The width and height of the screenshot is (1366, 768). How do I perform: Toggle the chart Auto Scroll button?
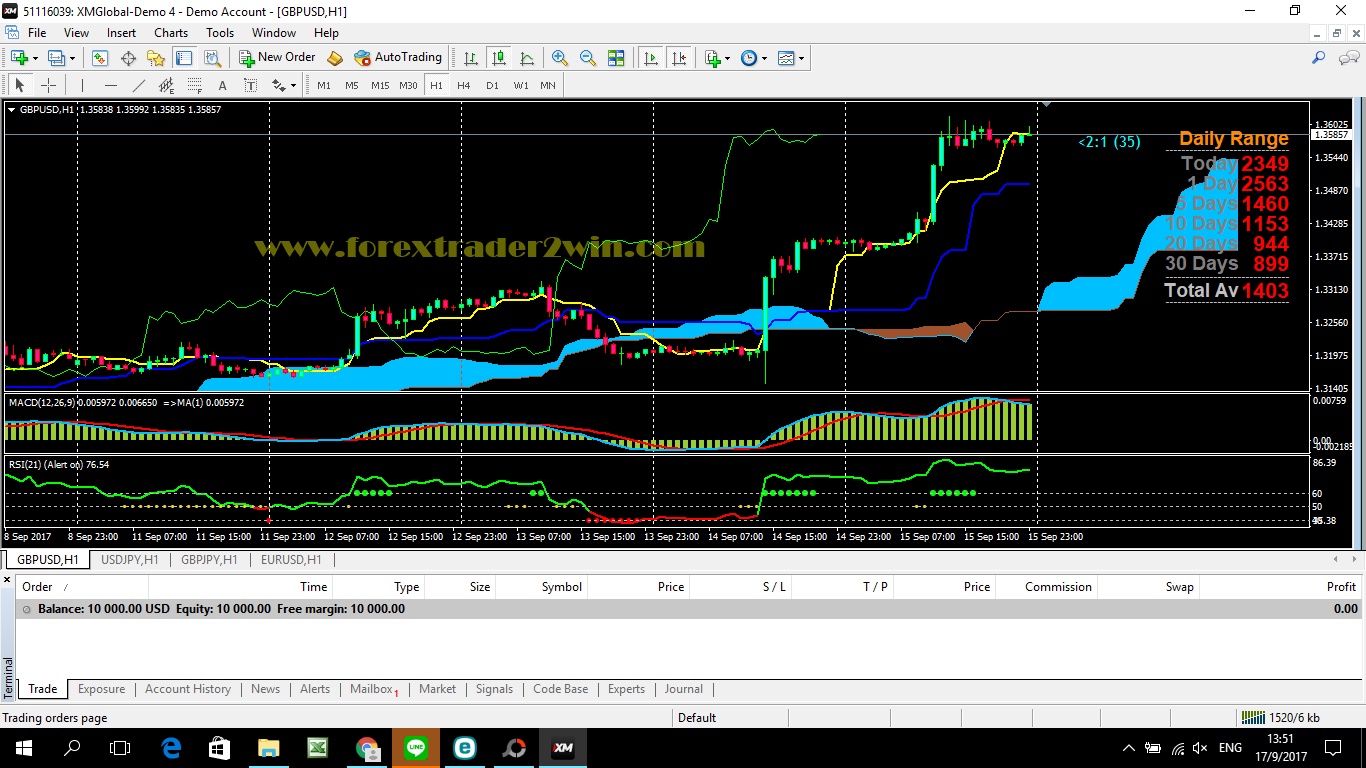coord(651,58)
